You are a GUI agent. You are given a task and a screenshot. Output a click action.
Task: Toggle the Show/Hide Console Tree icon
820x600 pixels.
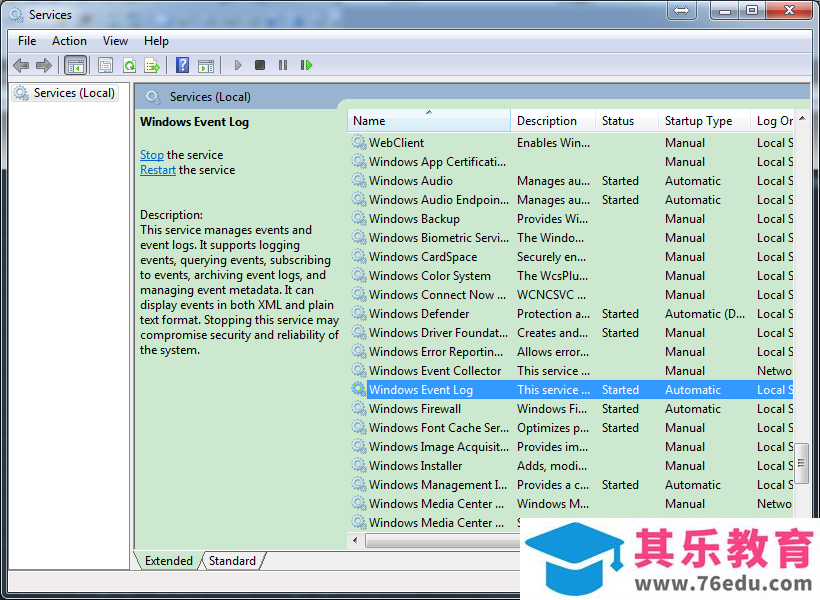tap(75, 65)
